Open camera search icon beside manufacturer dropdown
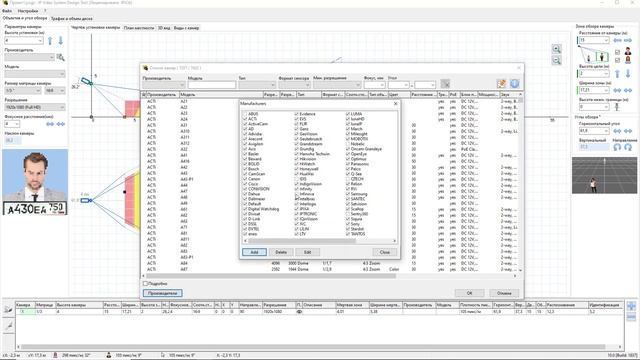The width and height of the screenshot is (640, 360). pos(60,57)
